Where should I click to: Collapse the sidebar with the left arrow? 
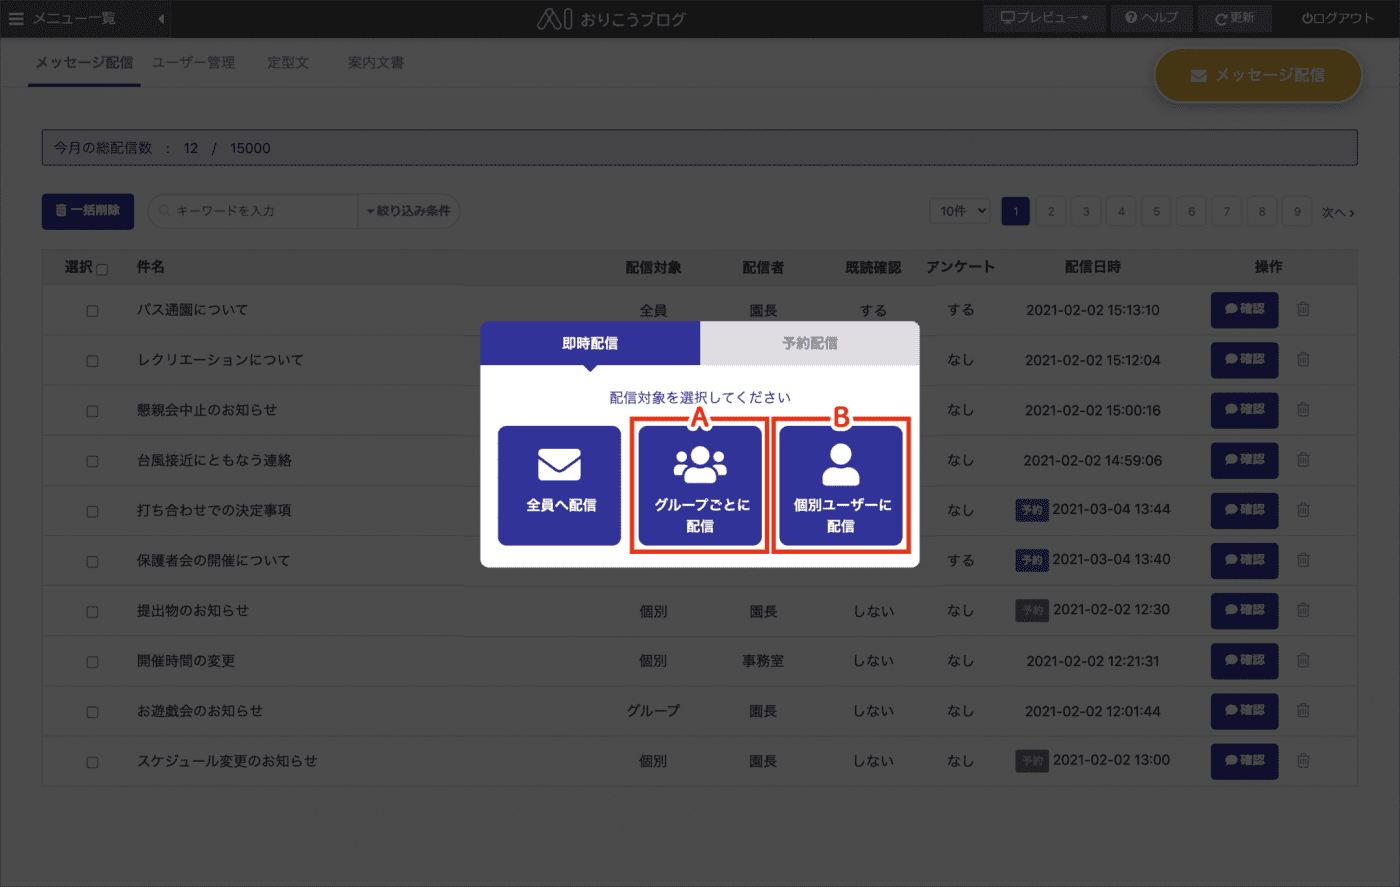pos(161,18)
